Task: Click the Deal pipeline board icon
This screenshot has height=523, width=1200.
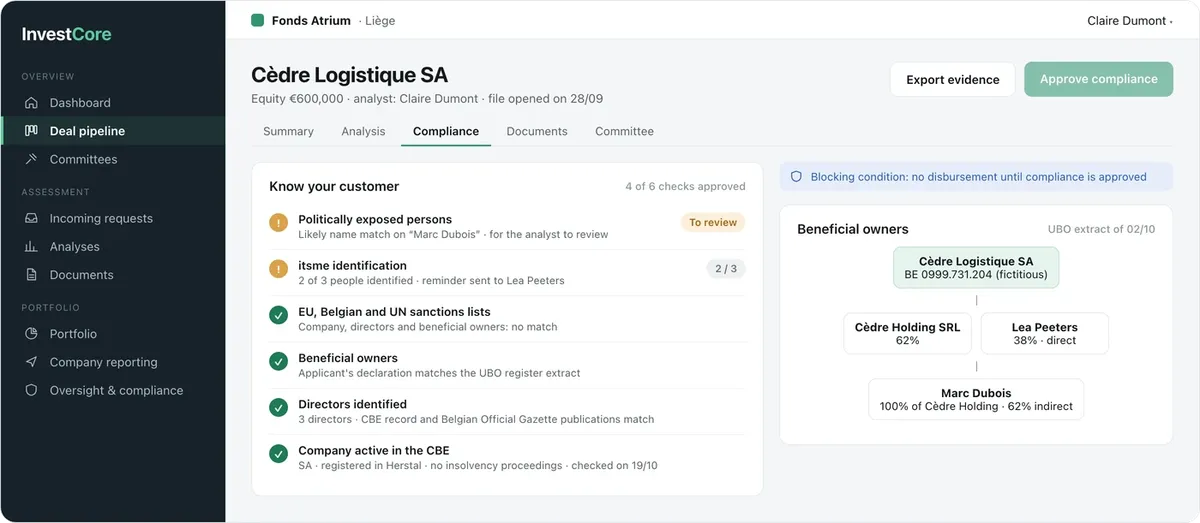Action: click(x=31, y=131)
